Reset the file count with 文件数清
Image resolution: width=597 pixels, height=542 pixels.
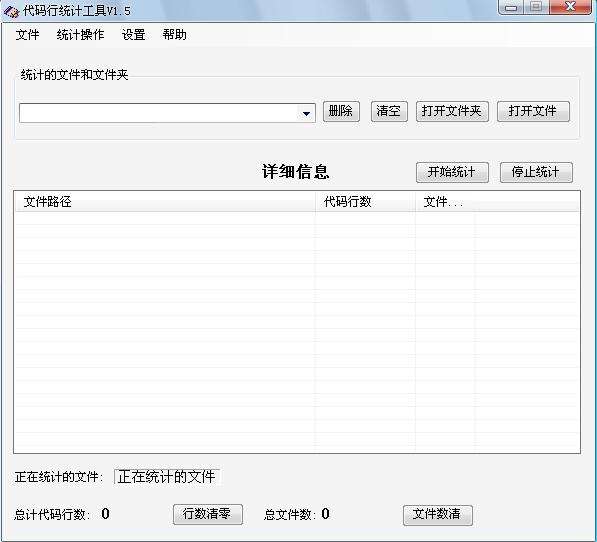pos(438,515)
